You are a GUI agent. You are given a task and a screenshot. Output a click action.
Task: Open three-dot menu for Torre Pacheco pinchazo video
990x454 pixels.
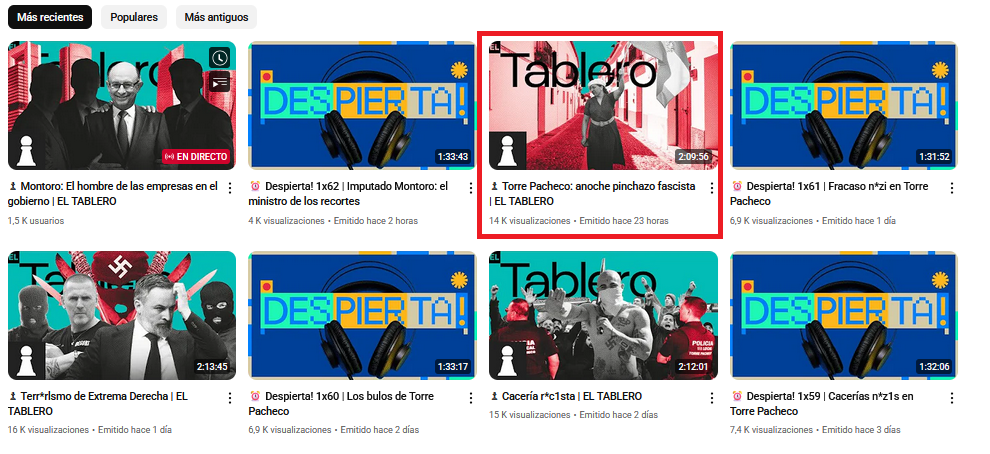(x=712, y=188)
